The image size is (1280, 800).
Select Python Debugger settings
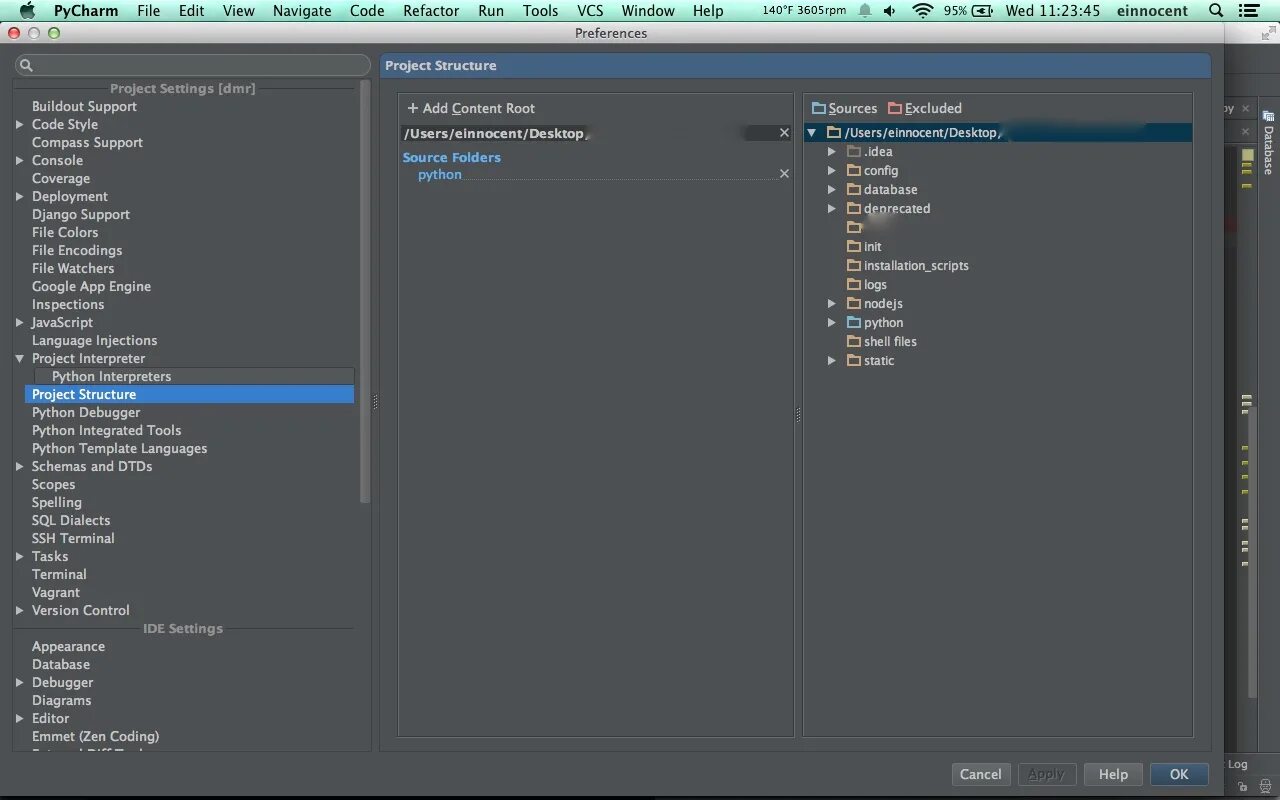[x=86, y=412]
